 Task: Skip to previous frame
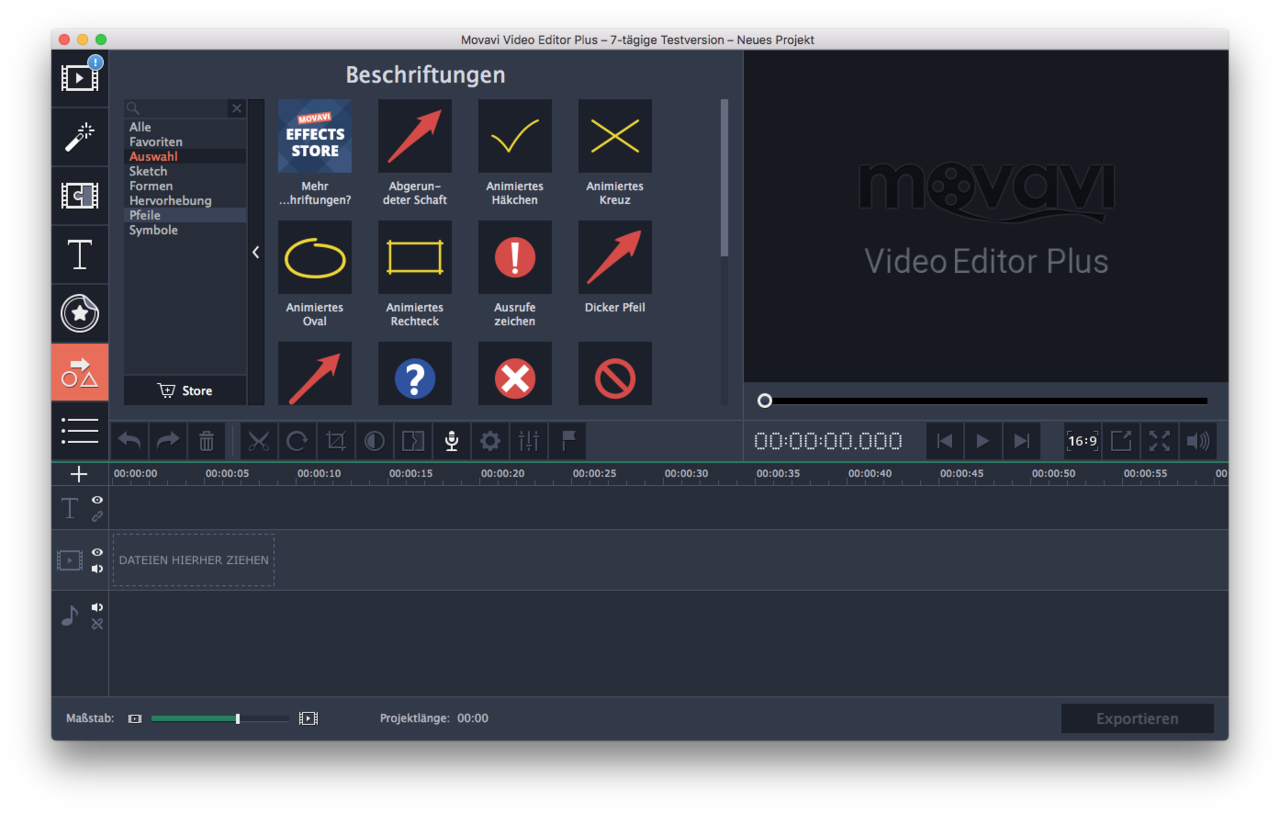click(x=944, y=441)
